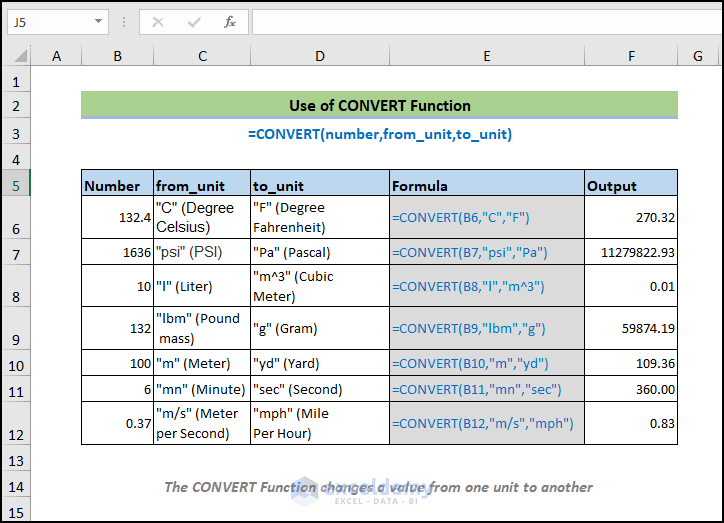Select the 'from_unit' header cell
The image size is (724, 523).
click(x=202, y=183)
